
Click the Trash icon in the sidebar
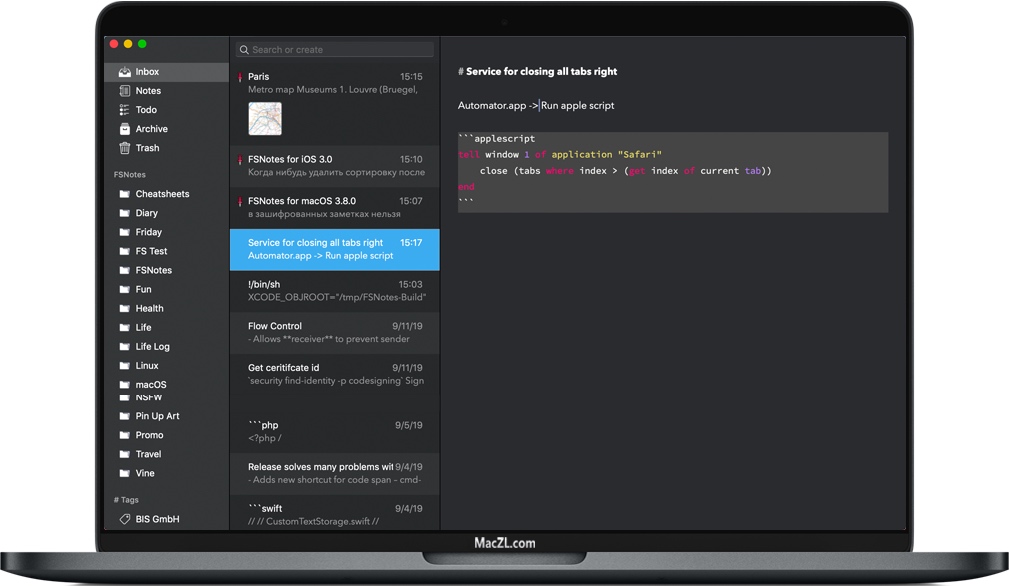124,147
